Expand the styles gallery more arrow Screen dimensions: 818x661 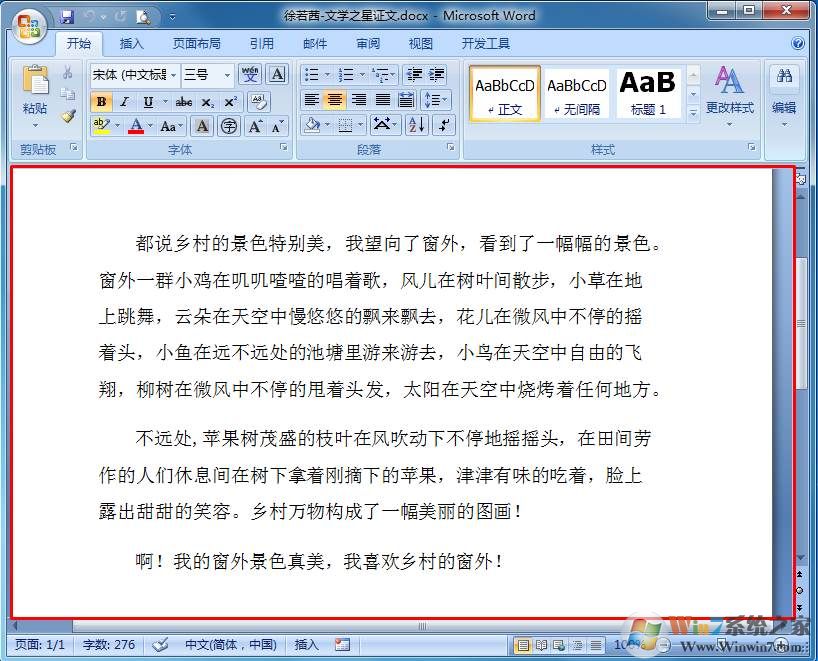[x=693, y=111]
